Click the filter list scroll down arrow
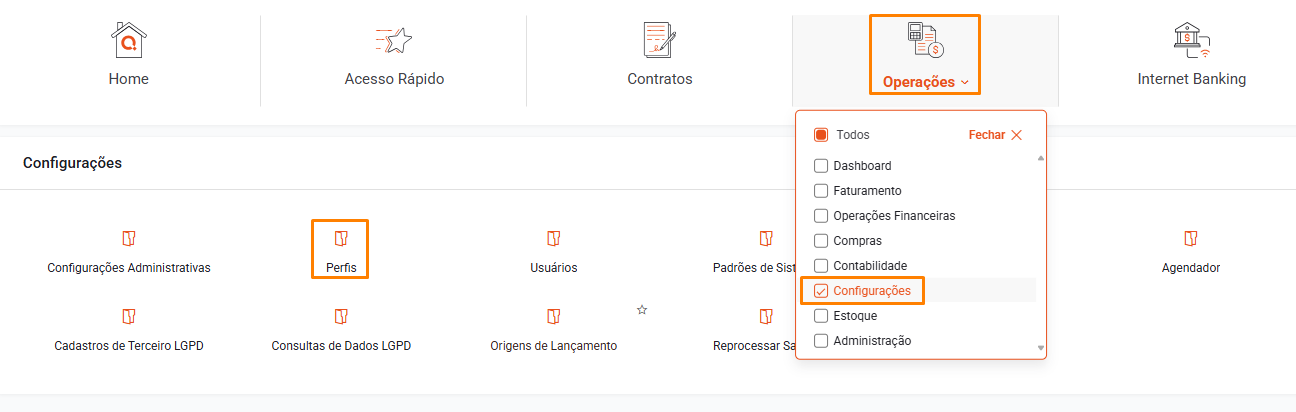Viewport: 1296px width, 412px height. [1041, 348]
